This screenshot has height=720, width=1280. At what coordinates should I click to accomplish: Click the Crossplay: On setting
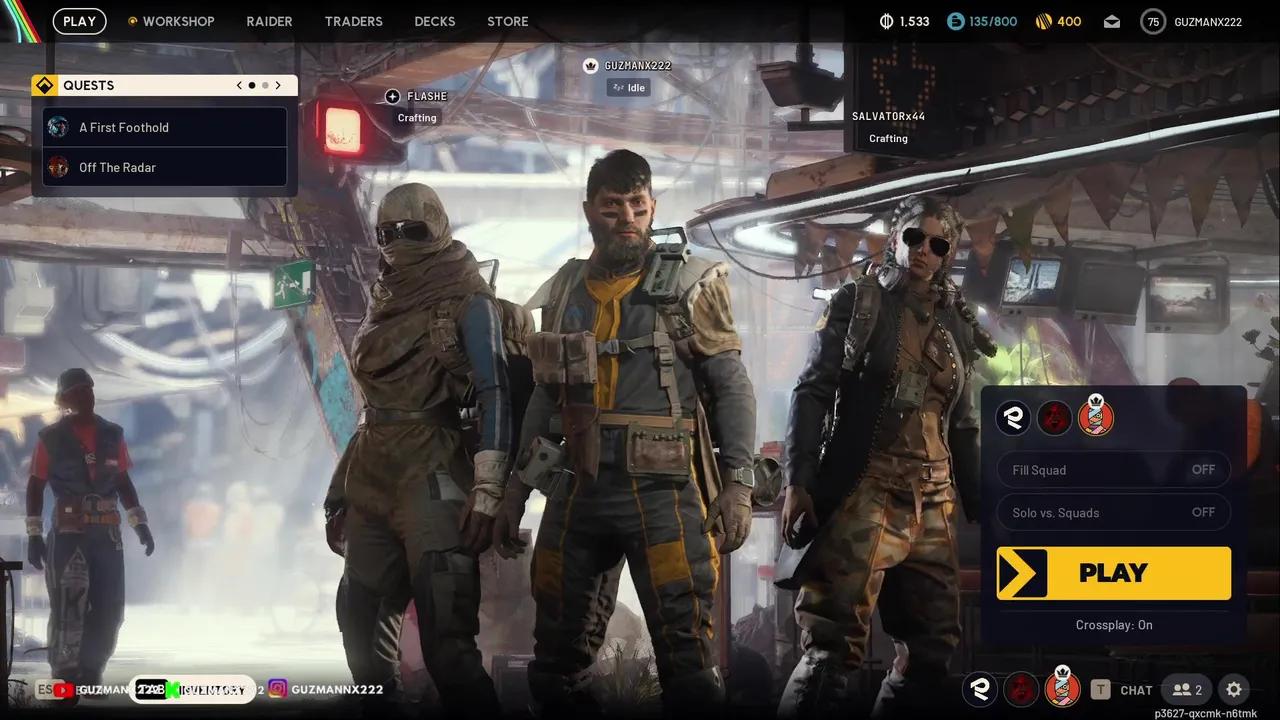[x=1114, y=625]
